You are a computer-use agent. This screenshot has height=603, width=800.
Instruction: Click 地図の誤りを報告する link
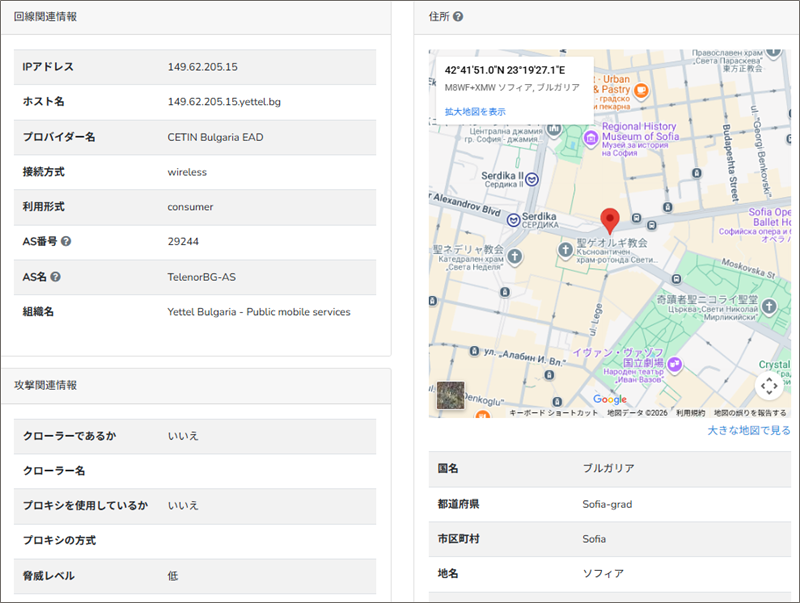[749, 412]
